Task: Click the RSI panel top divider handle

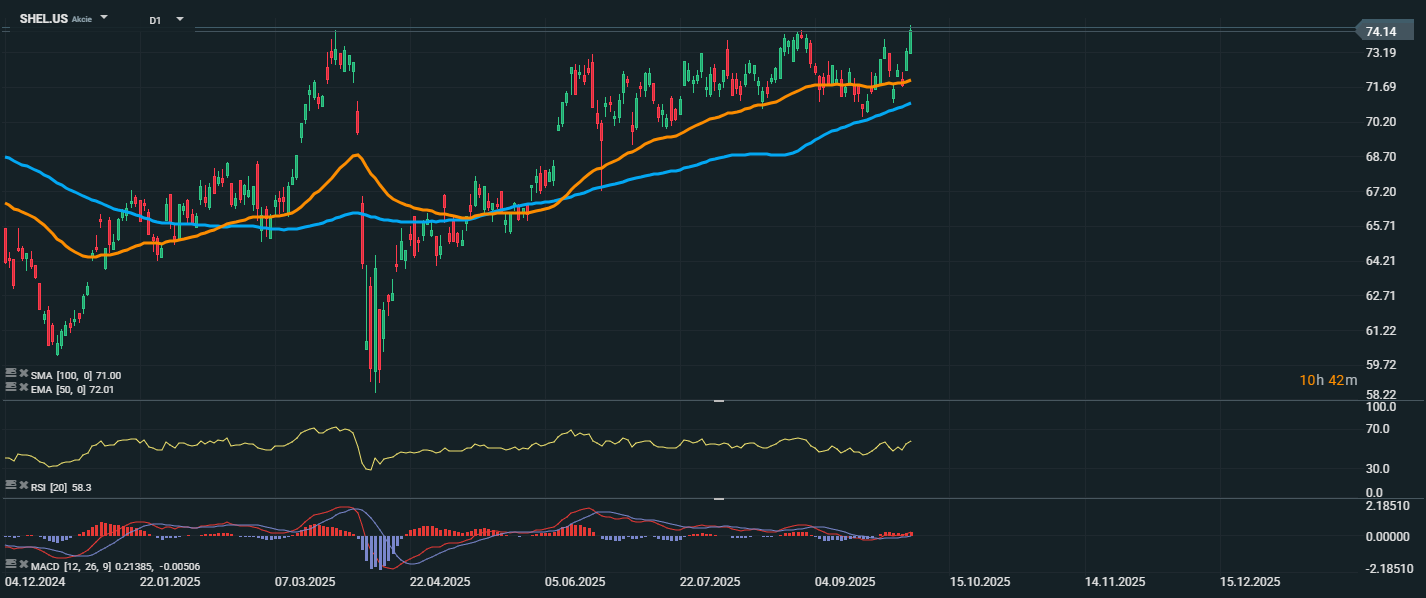Action: click(x=718, y=401)
